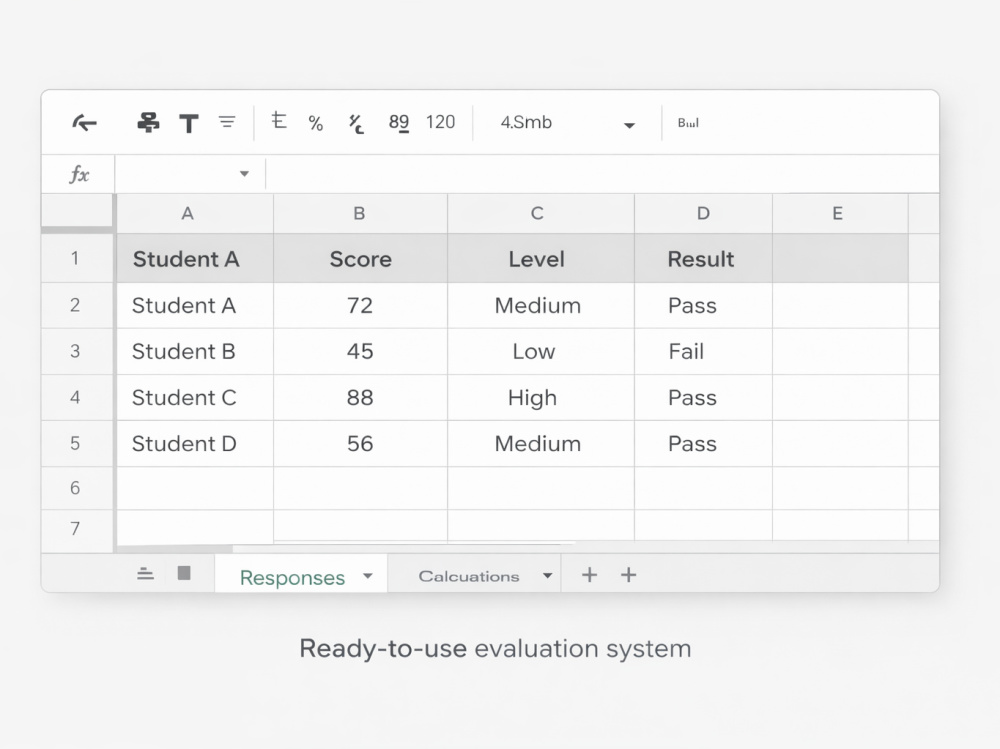The image size is (1000, 749).
Task: Click the Pass cell for Student A
Action: [x=703, y=306]
